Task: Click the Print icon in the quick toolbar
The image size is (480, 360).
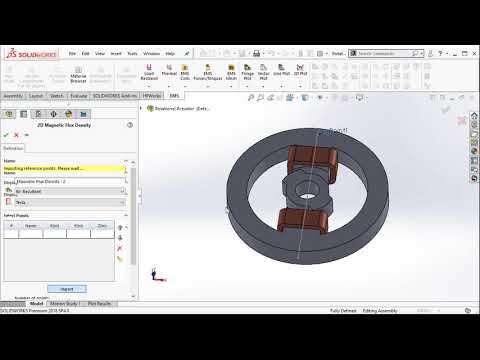Action: click(x=256, y=53)
